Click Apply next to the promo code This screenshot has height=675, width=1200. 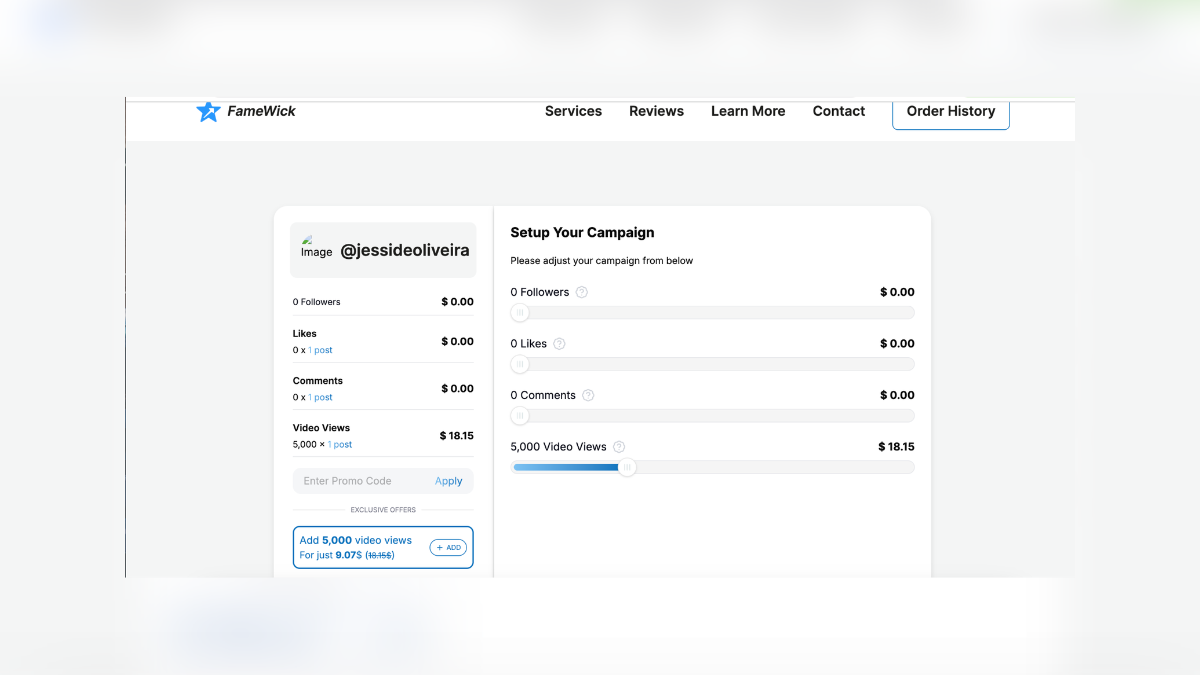[448, 481]
